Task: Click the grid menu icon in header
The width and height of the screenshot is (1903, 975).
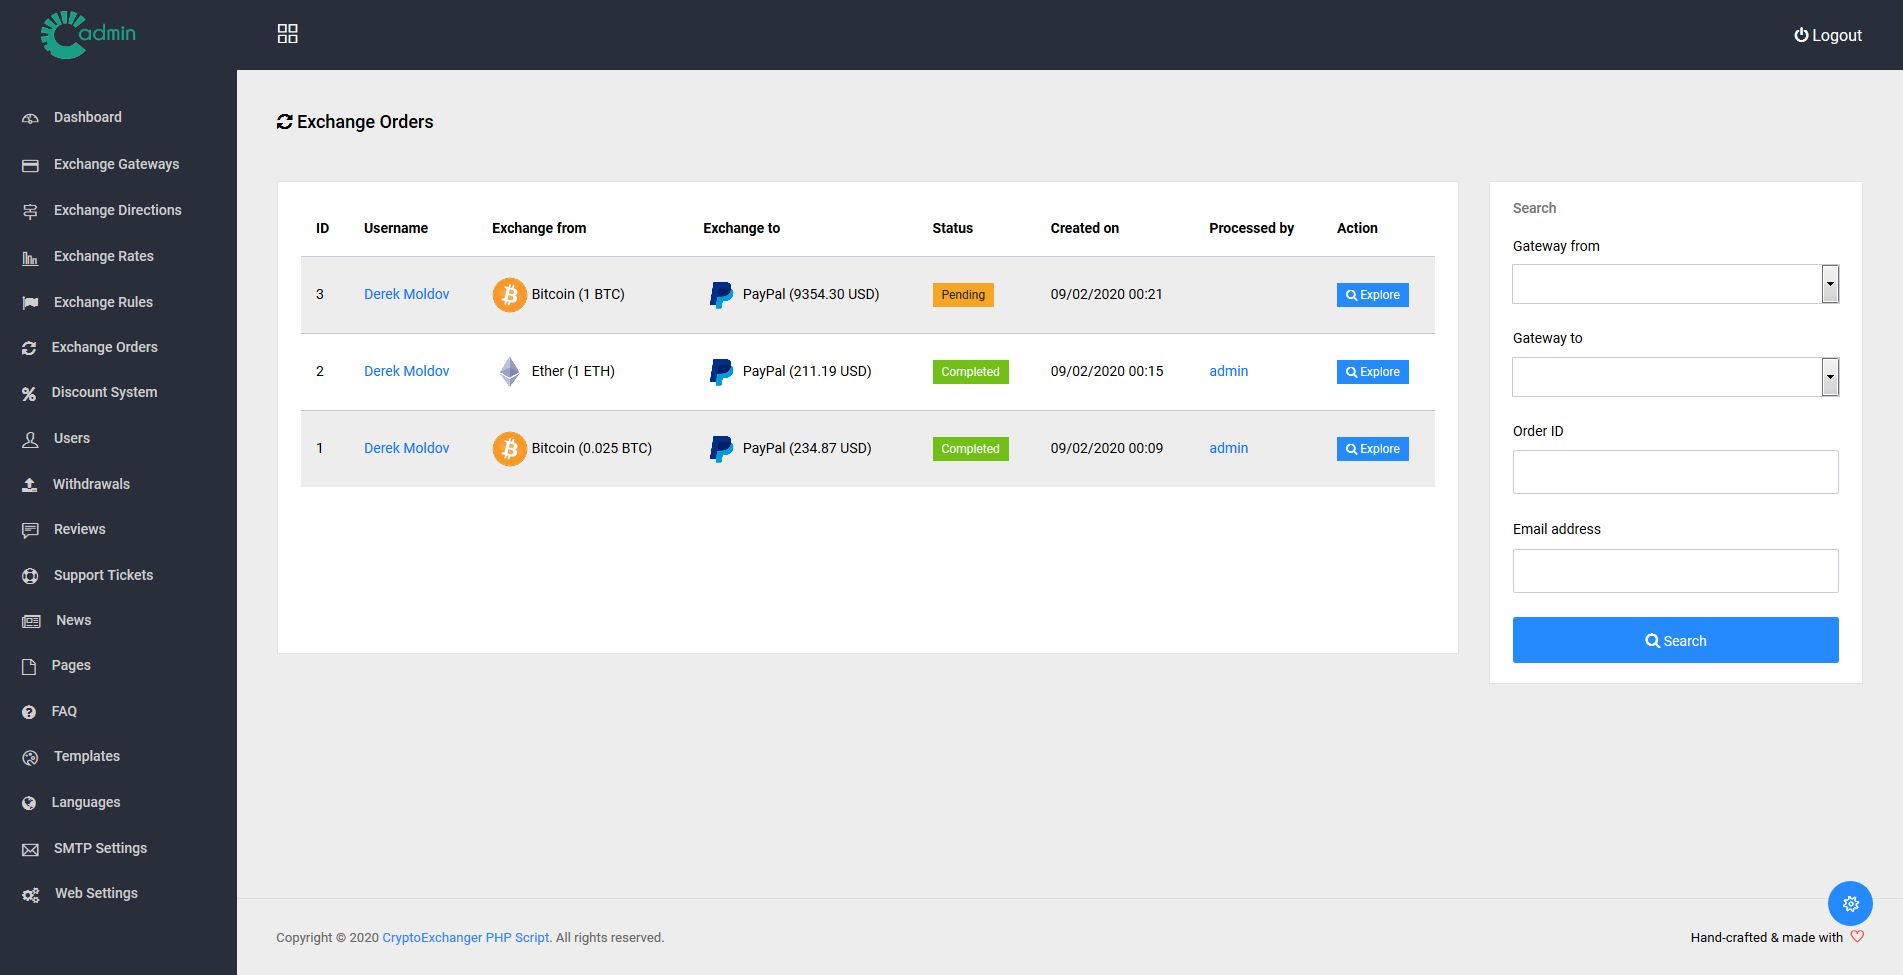Action: pyautogui.click(x=287, y=34)
